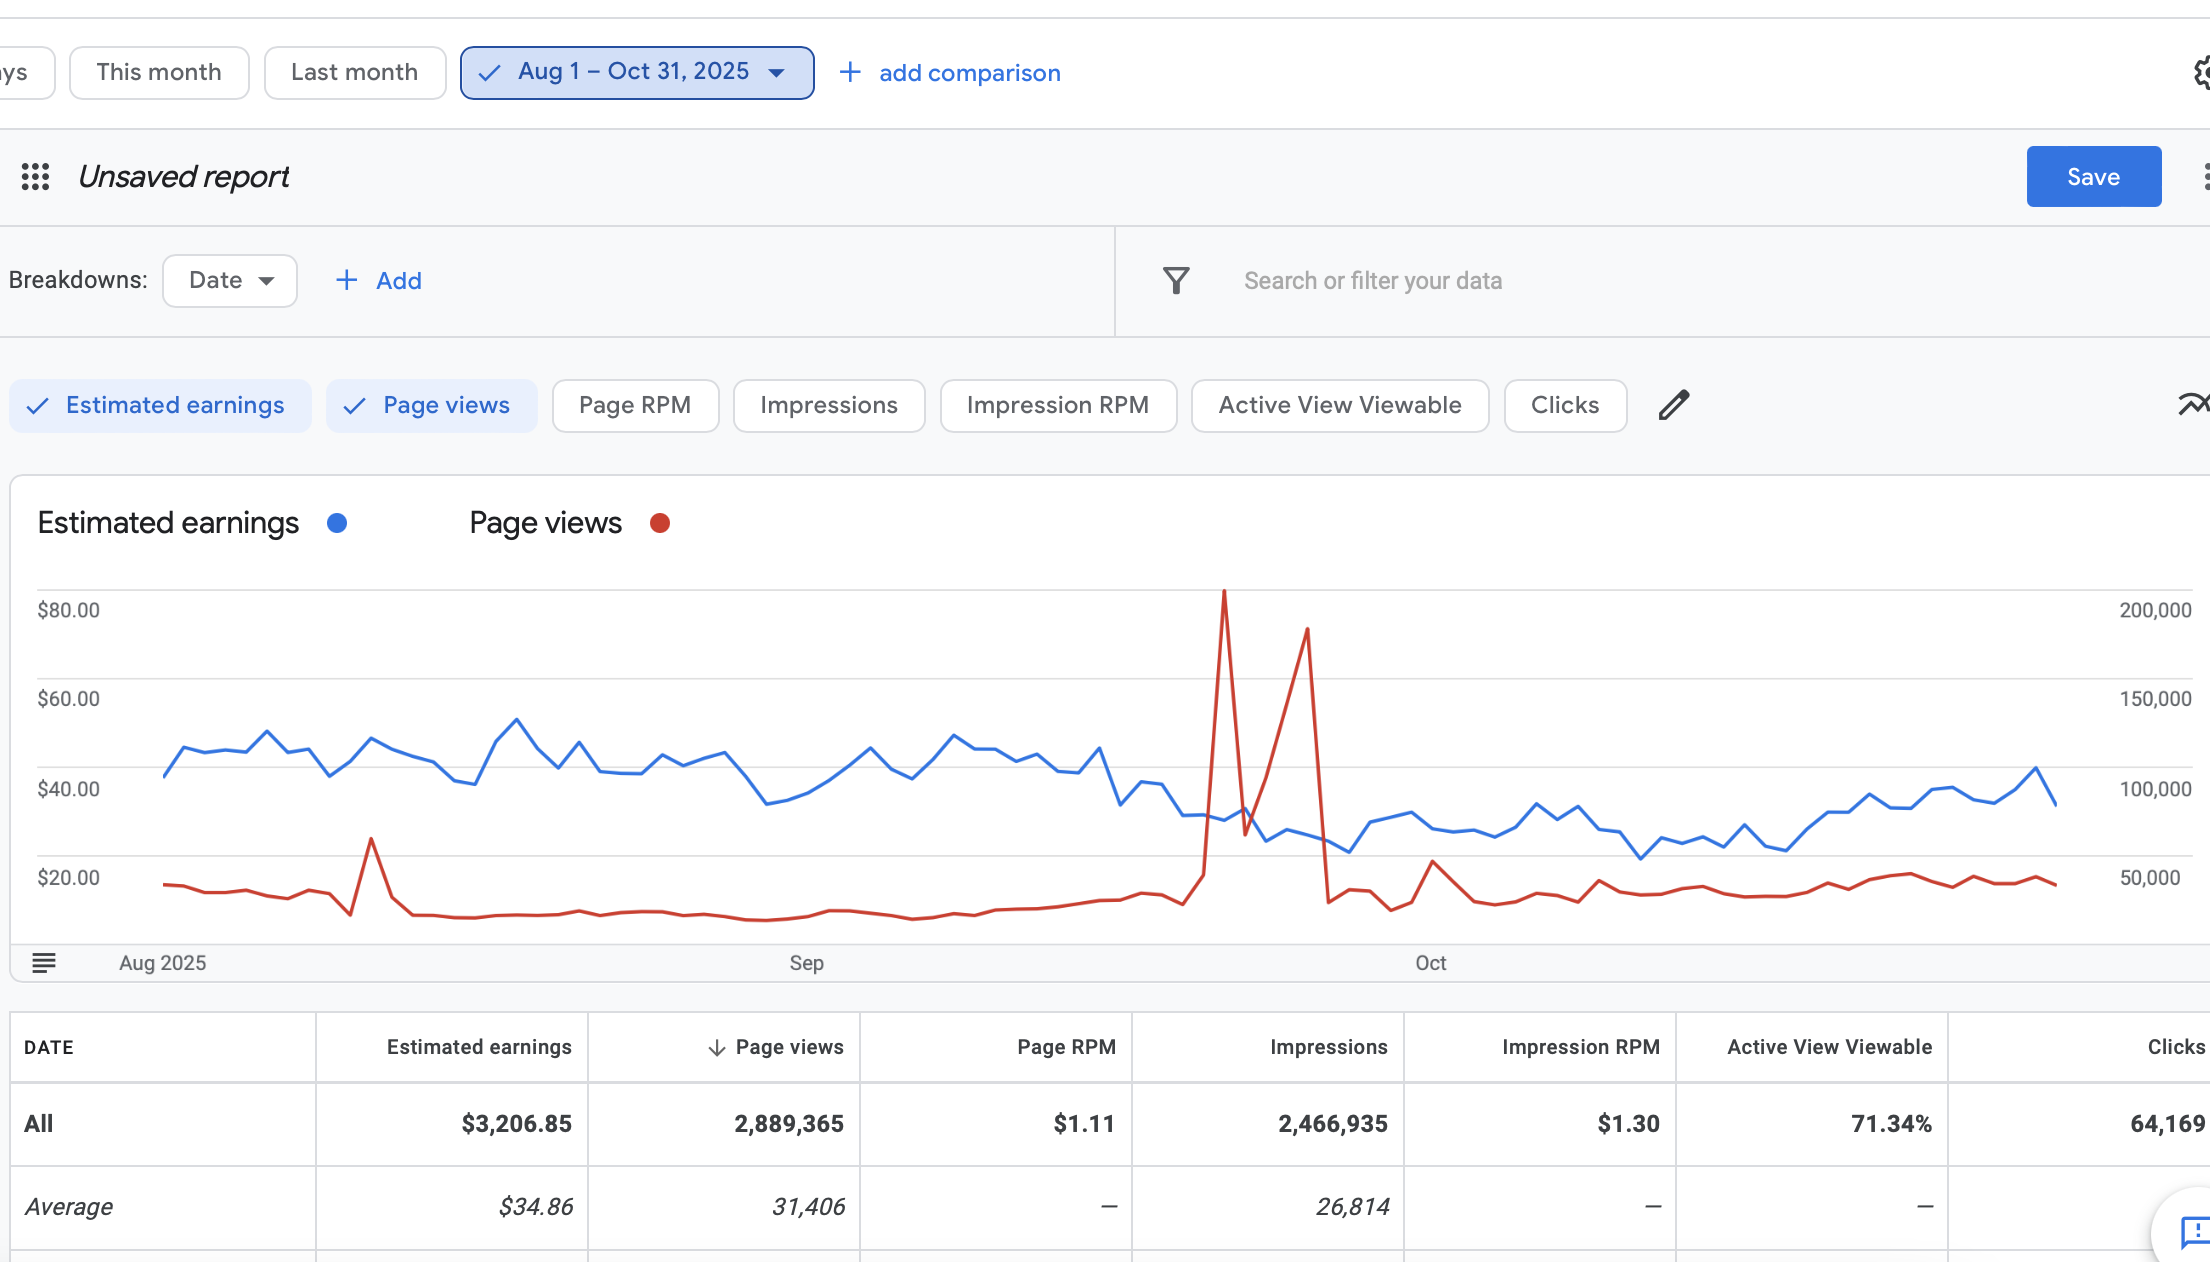Click the plus icon for add comparison

(x=850, y=73)
